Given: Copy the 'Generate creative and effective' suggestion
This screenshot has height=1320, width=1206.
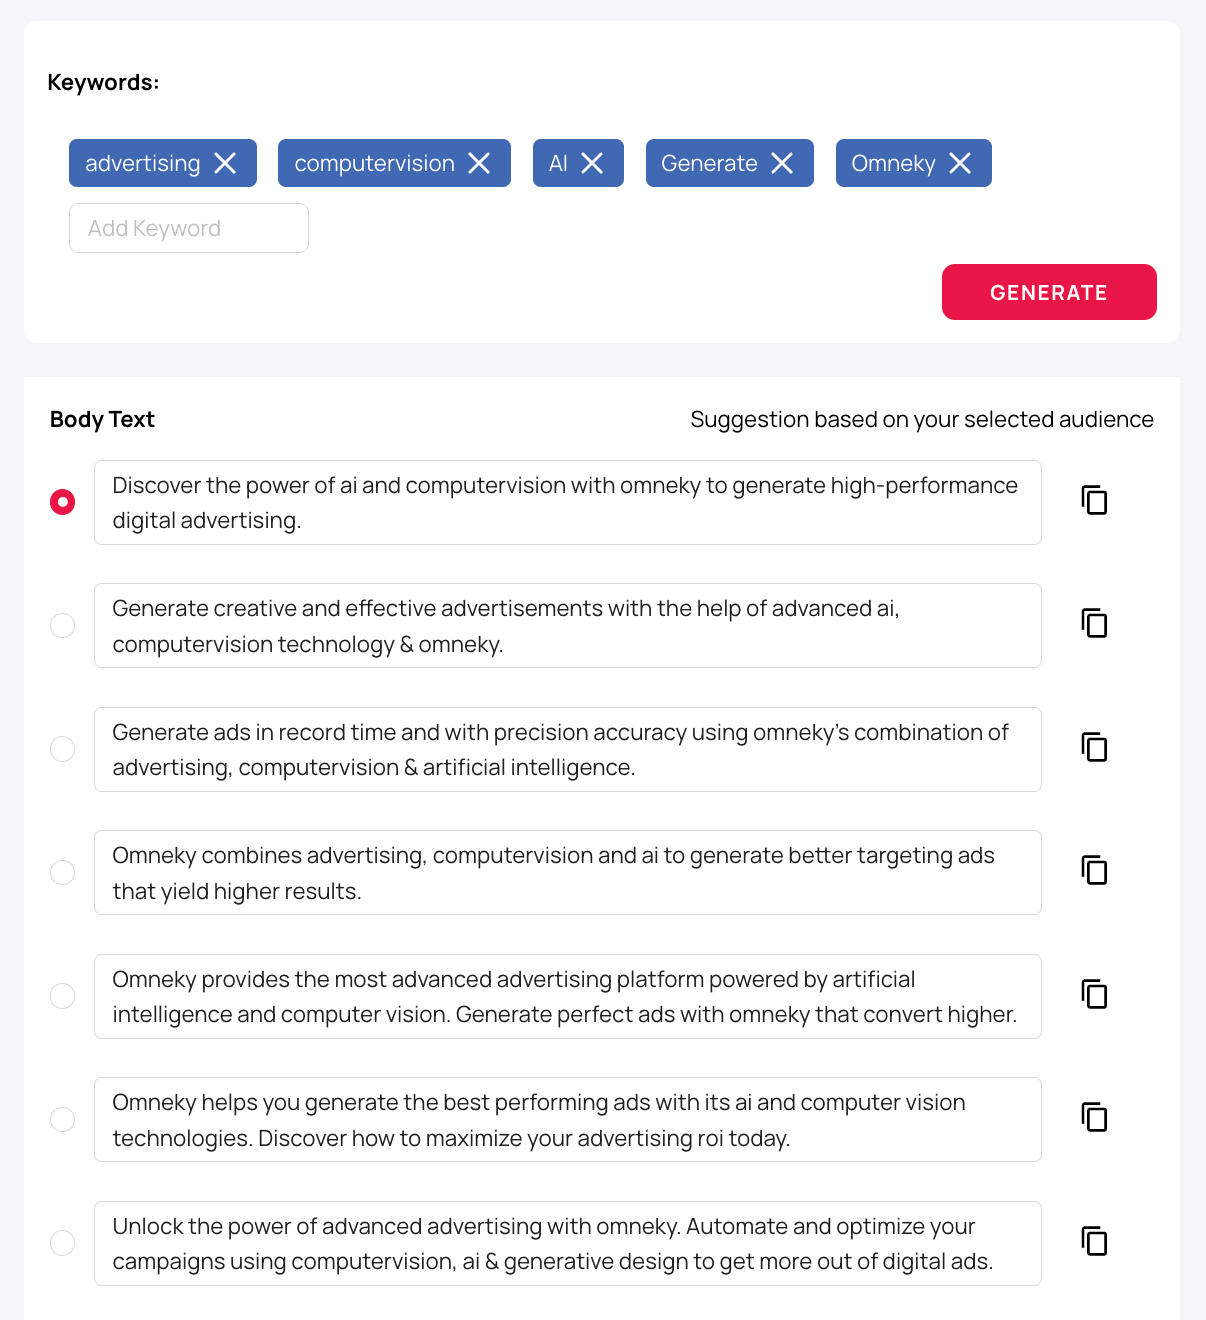Looking at the screenshot, I should [1095, 624].
